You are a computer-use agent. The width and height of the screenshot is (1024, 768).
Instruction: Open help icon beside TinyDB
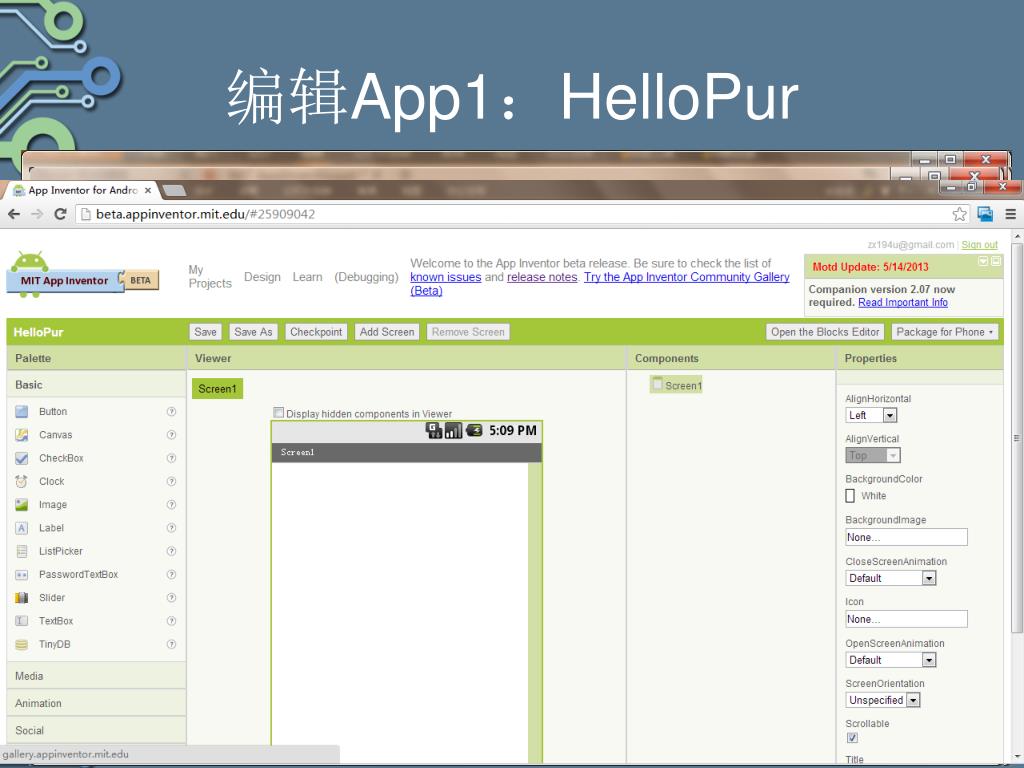[x=171, y=645]
